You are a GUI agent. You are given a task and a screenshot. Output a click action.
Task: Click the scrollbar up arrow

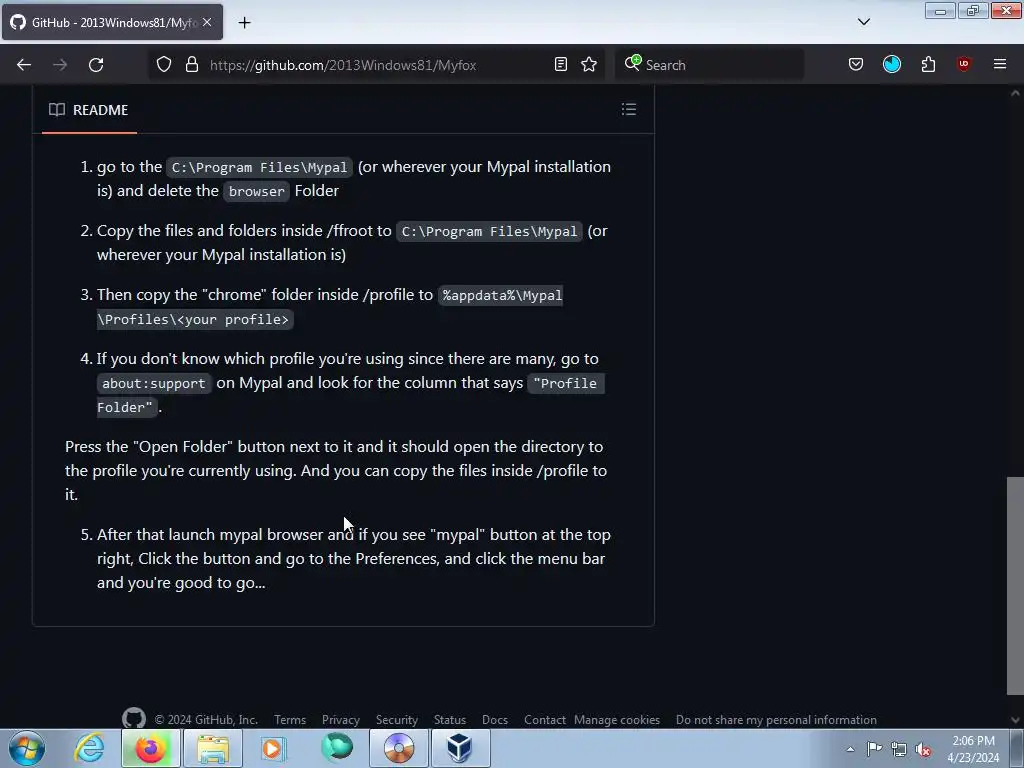tap(1015, 93)
